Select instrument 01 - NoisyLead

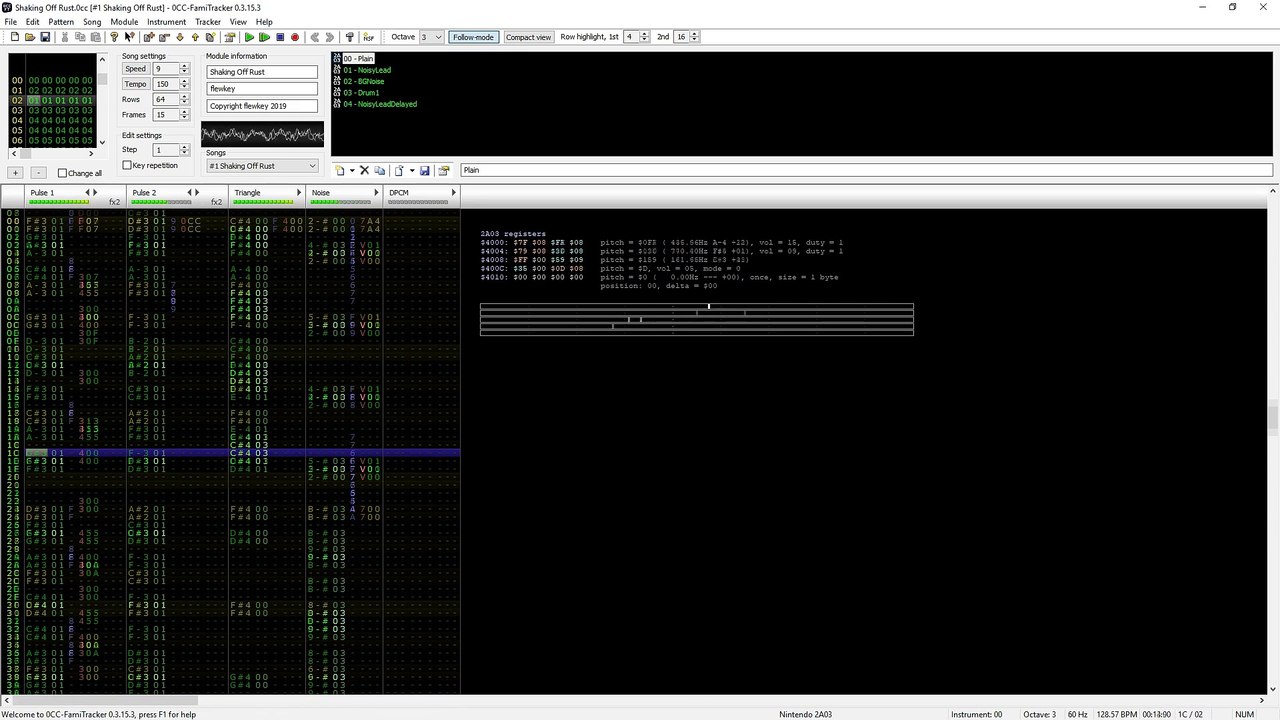(367, 70)
